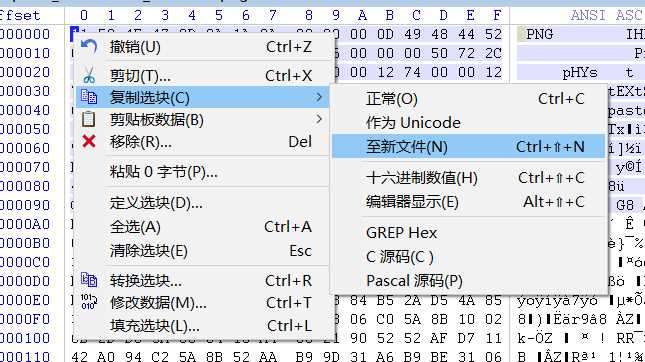Select C 源码(C) copy option
Screen dimensions: 645x362
coord(469,257)
